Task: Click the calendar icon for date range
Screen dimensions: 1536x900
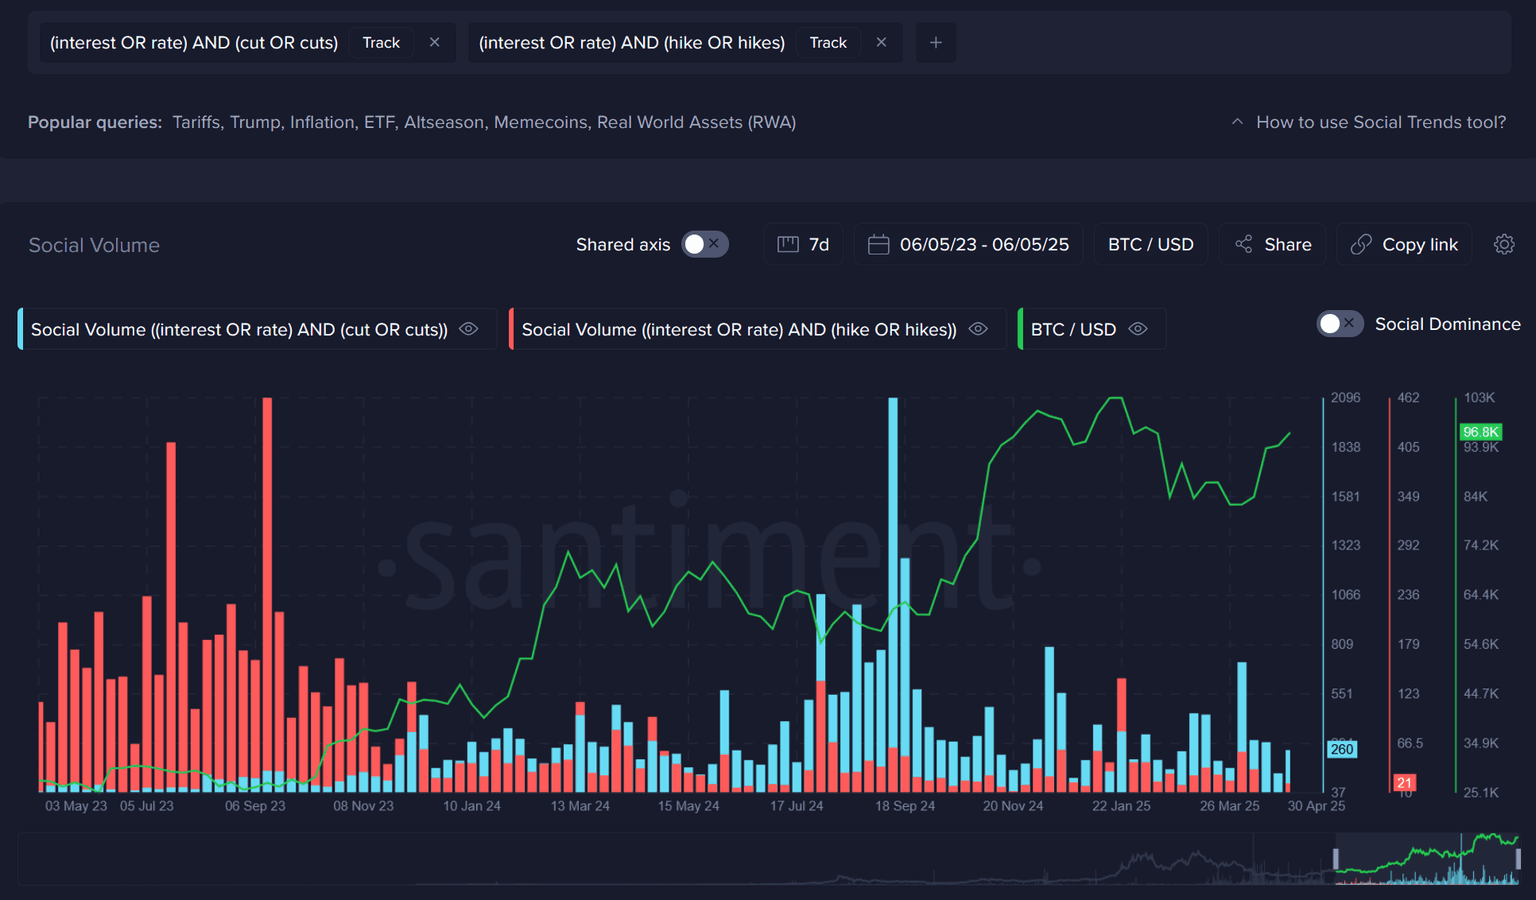Action: point(878,244)
